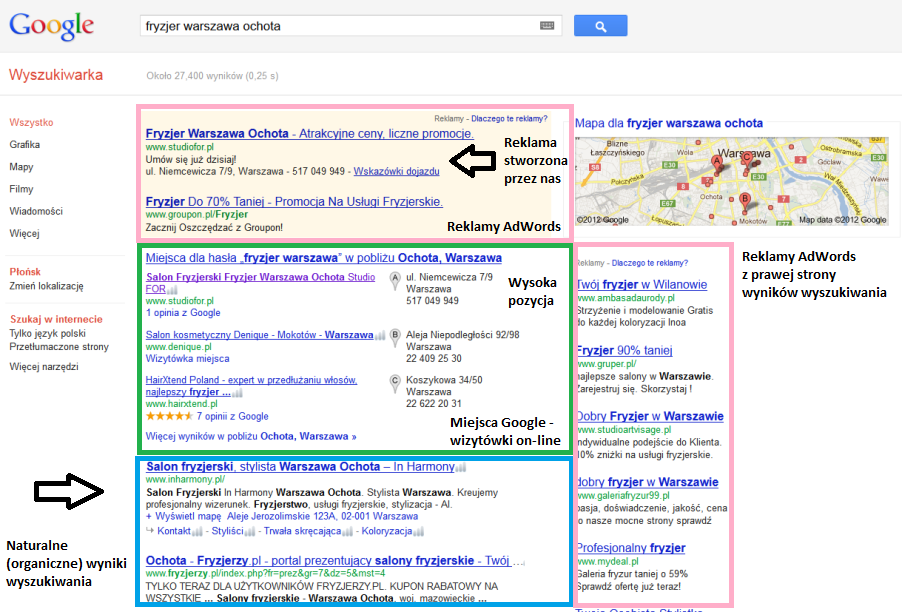This screenshot has height=612, width=902.
Task: Click pin icon C beside Koszykowa address
Action: [x=395, y=382]
